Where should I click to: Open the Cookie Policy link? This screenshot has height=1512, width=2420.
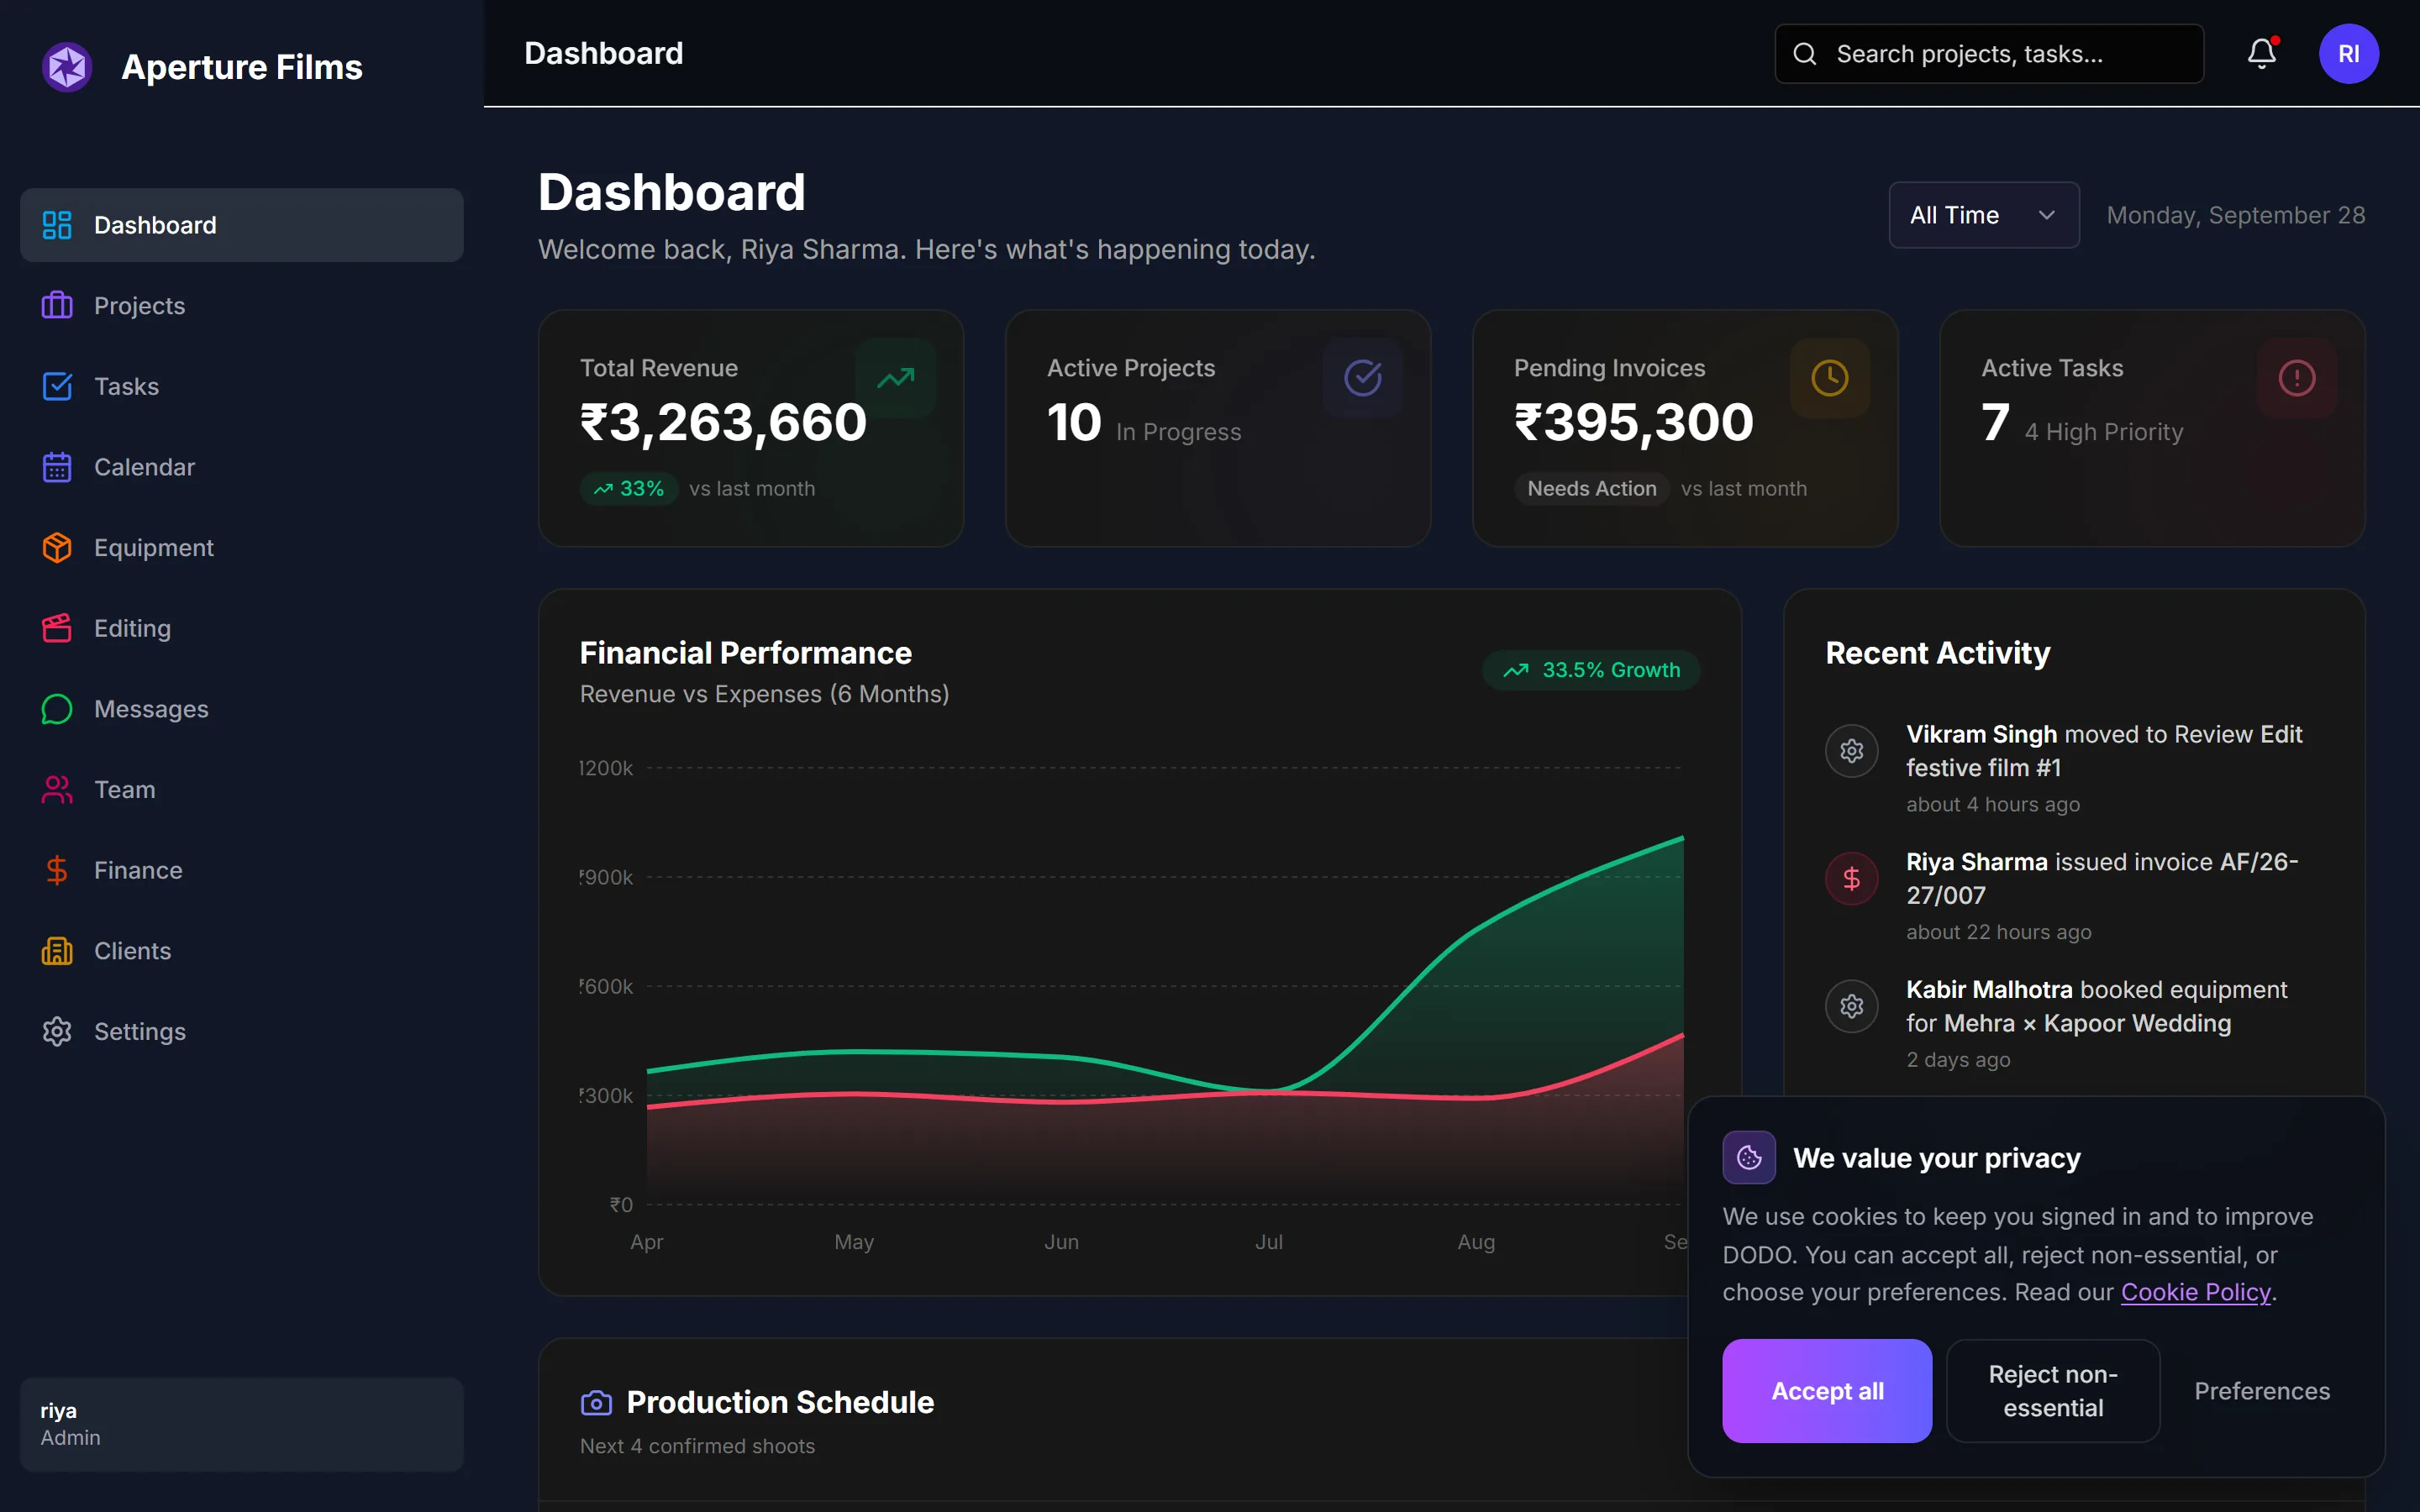point(2196,1292)
